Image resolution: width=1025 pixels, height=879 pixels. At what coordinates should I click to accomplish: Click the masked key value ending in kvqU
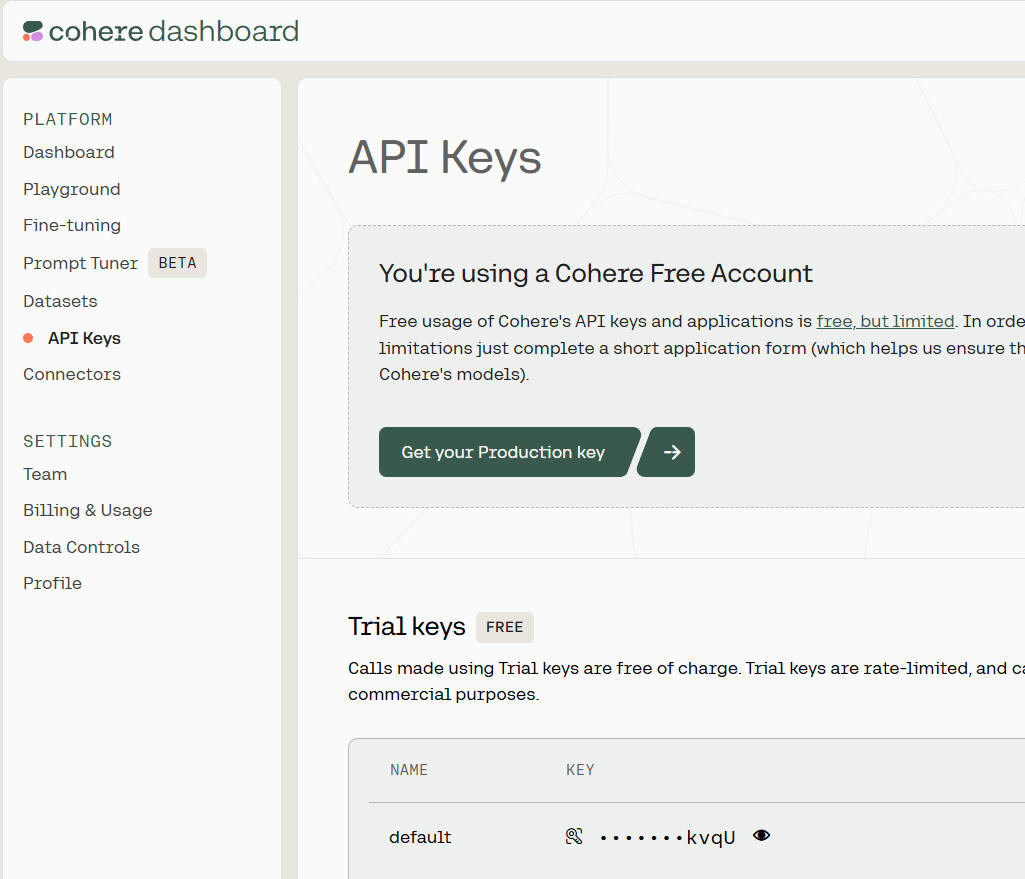(667, 837)
